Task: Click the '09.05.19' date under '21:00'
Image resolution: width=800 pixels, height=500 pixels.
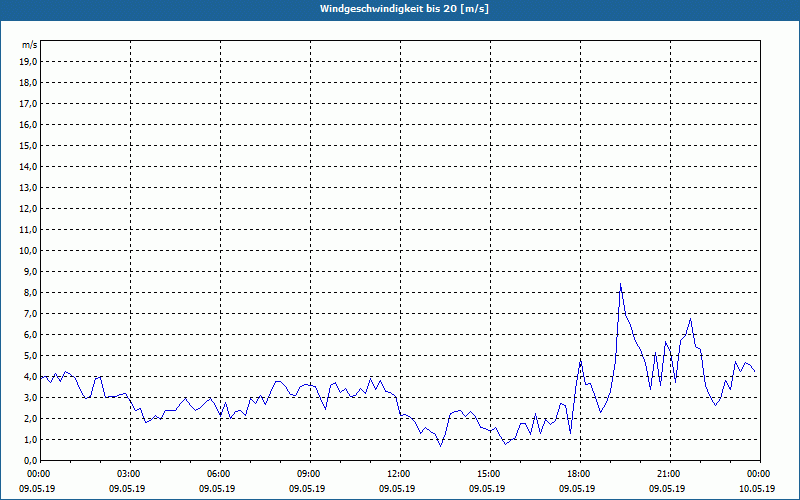Action: tap(667, 489)
